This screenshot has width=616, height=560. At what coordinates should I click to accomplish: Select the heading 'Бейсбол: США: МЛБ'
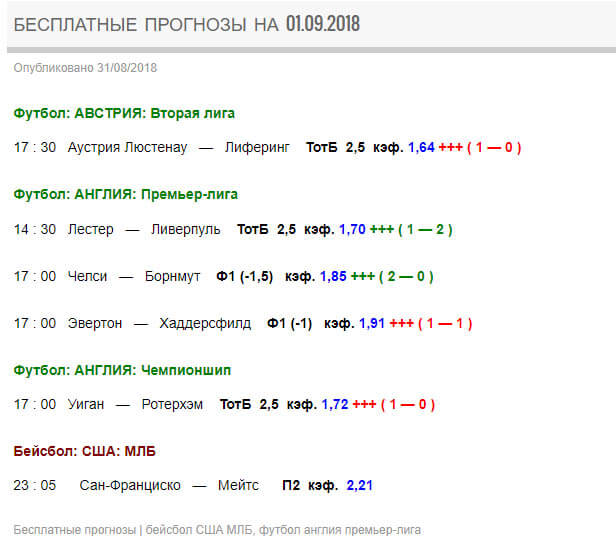pos(84,452)
